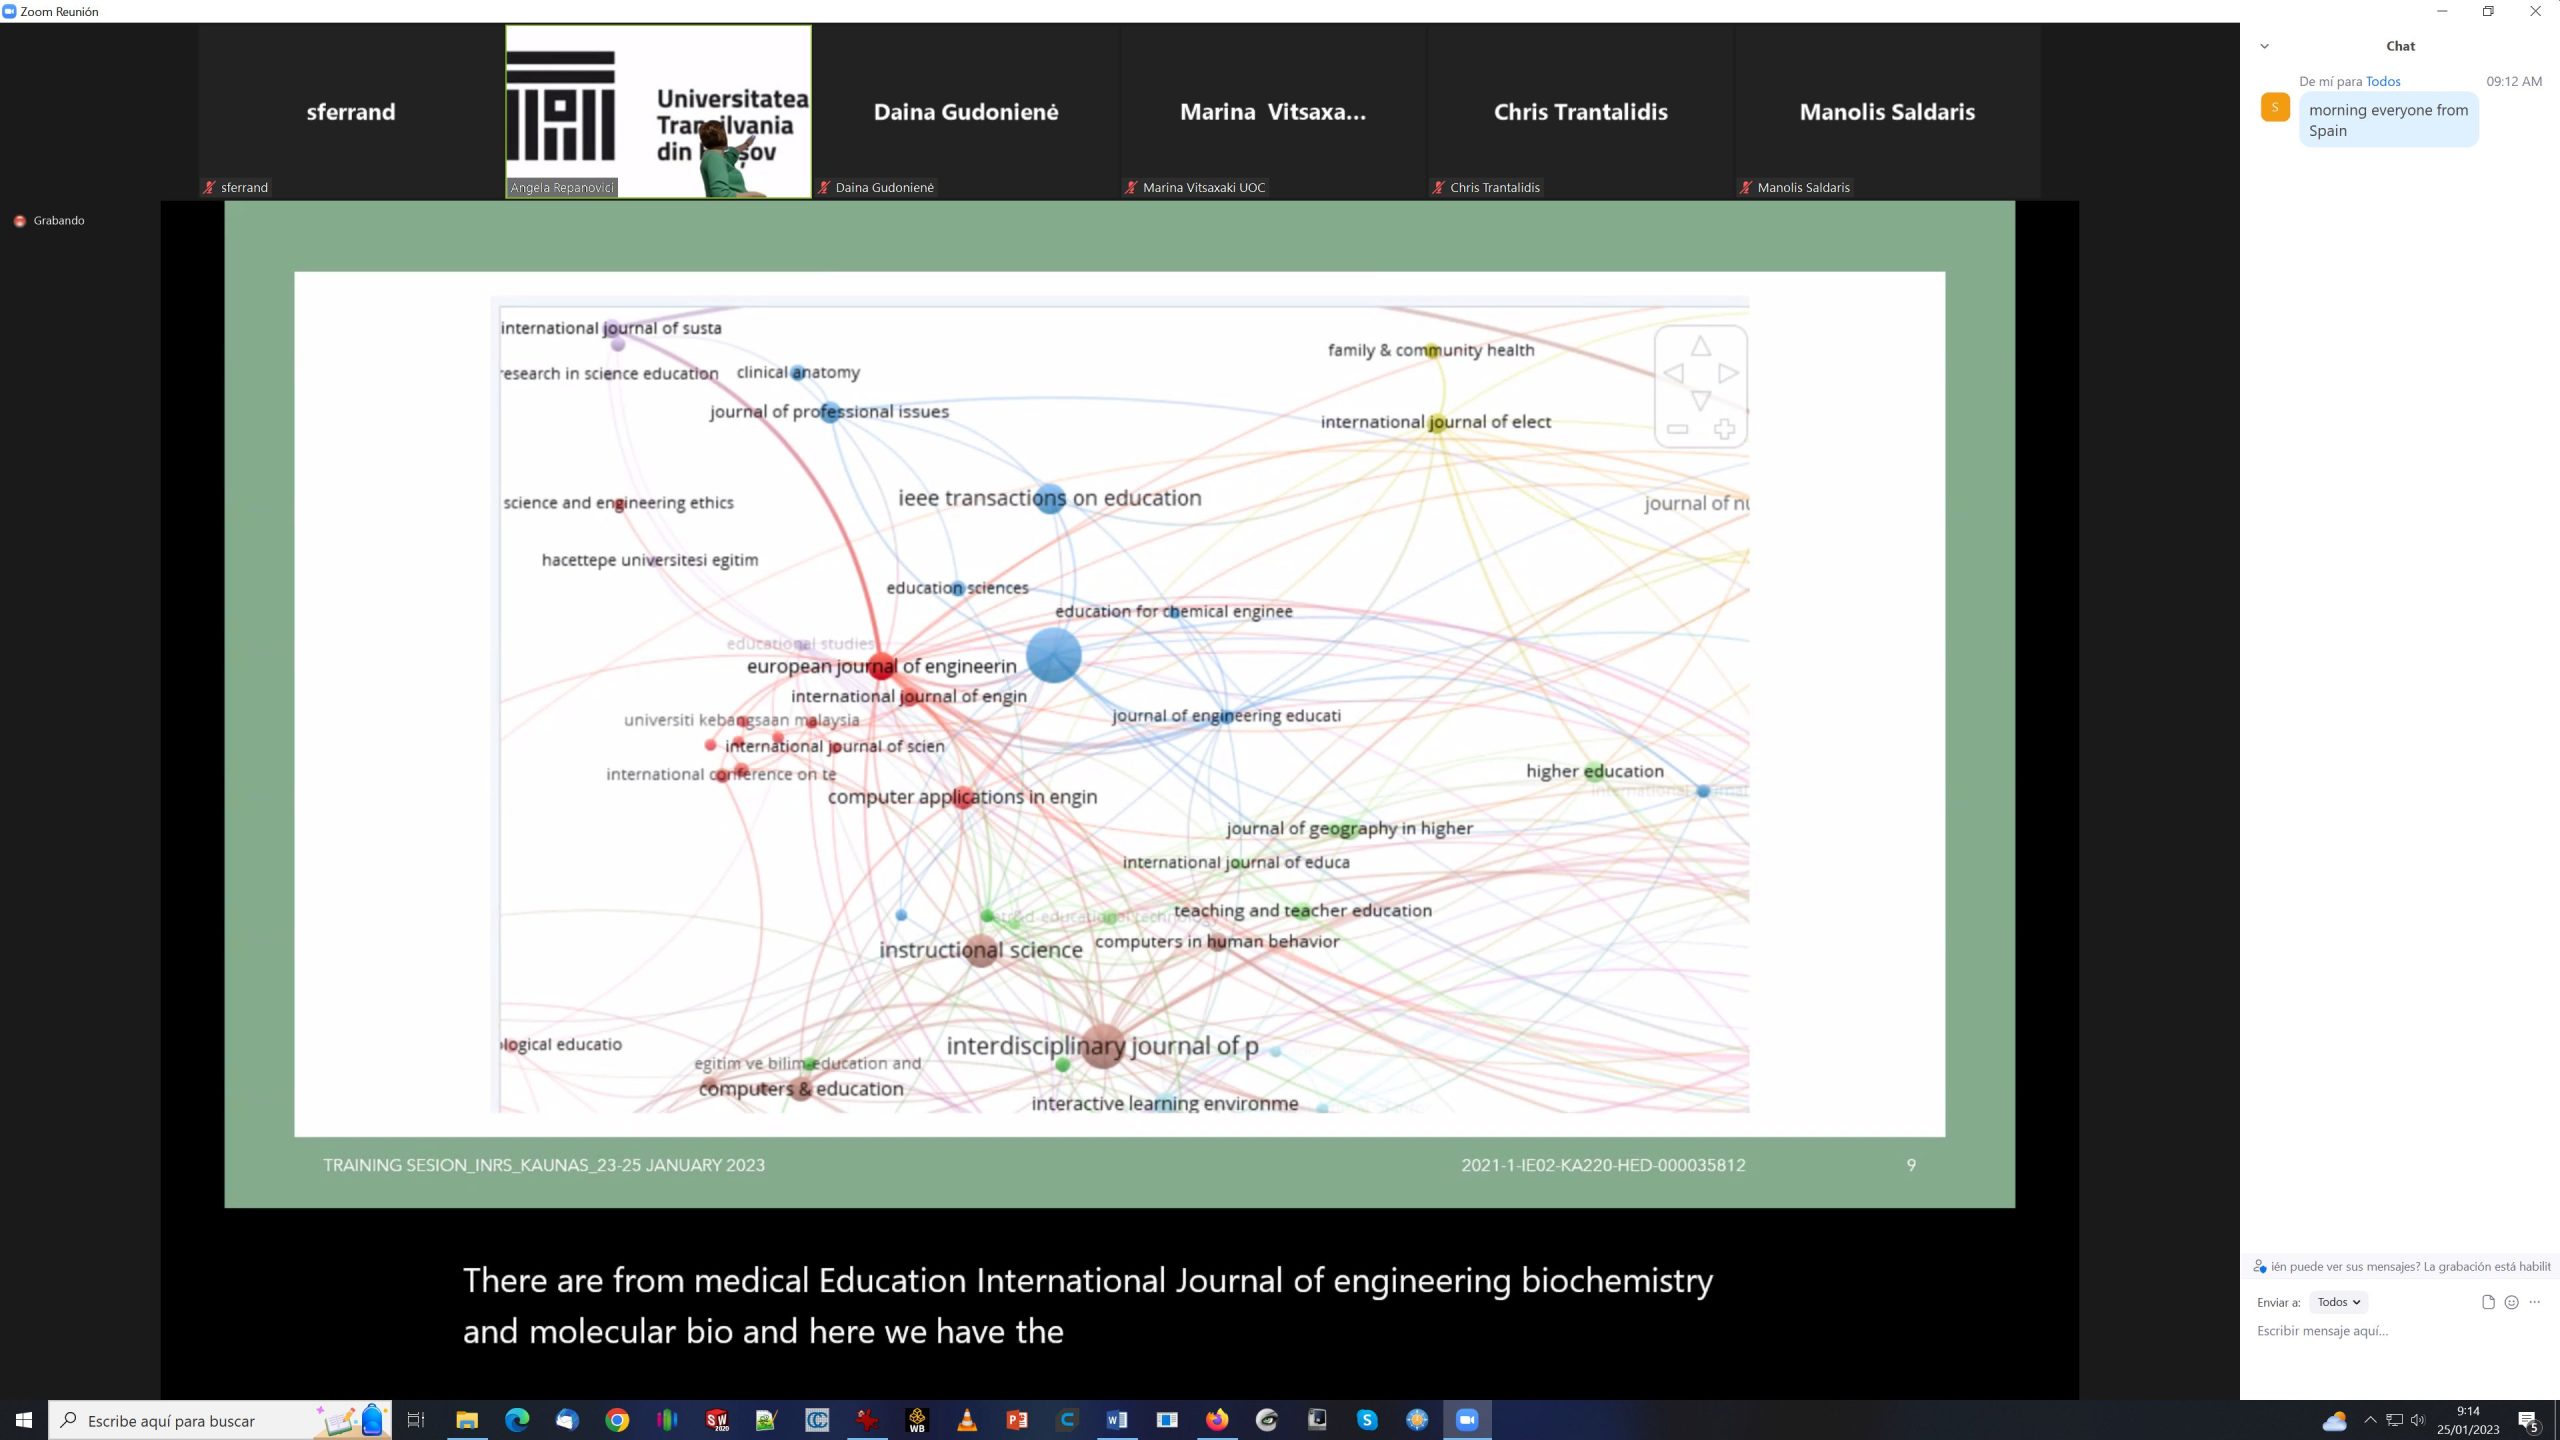2560x1440 pixels.
Task: Select Daina Gudonienė participant tile
Action: tap(965, 111)
